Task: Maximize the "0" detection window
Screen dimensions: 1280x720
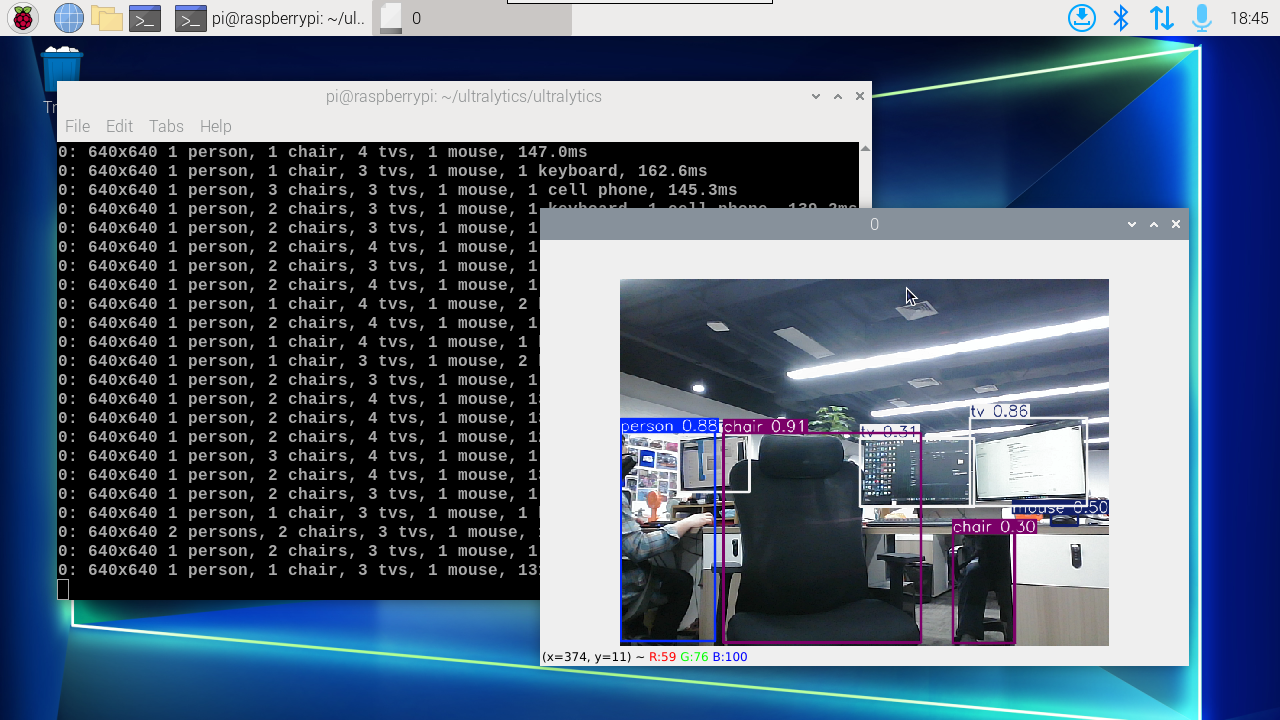Action: [x=1154, y=224]
